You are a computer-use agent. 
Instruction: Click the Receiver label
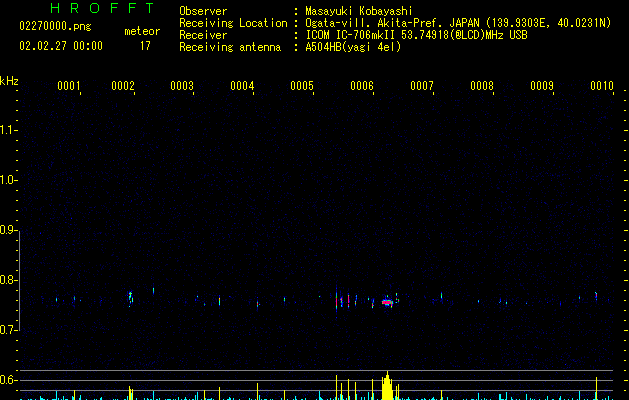pos(203,35)
